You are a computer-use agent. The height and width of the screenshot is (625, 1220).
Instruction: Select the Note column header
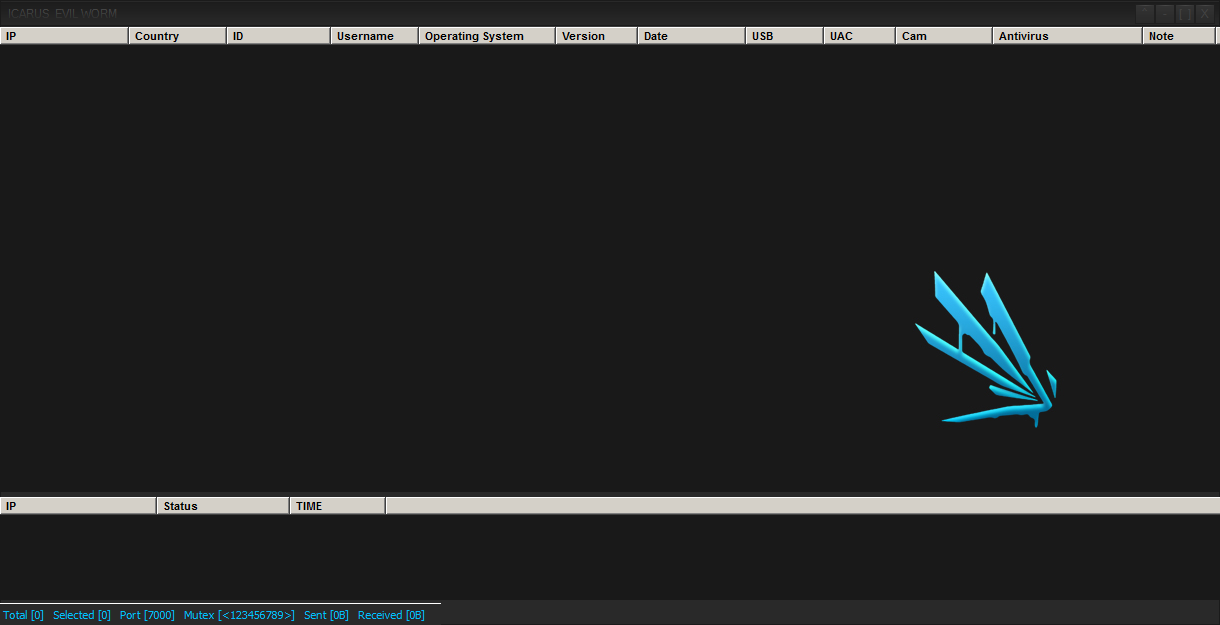point(1177,36)
